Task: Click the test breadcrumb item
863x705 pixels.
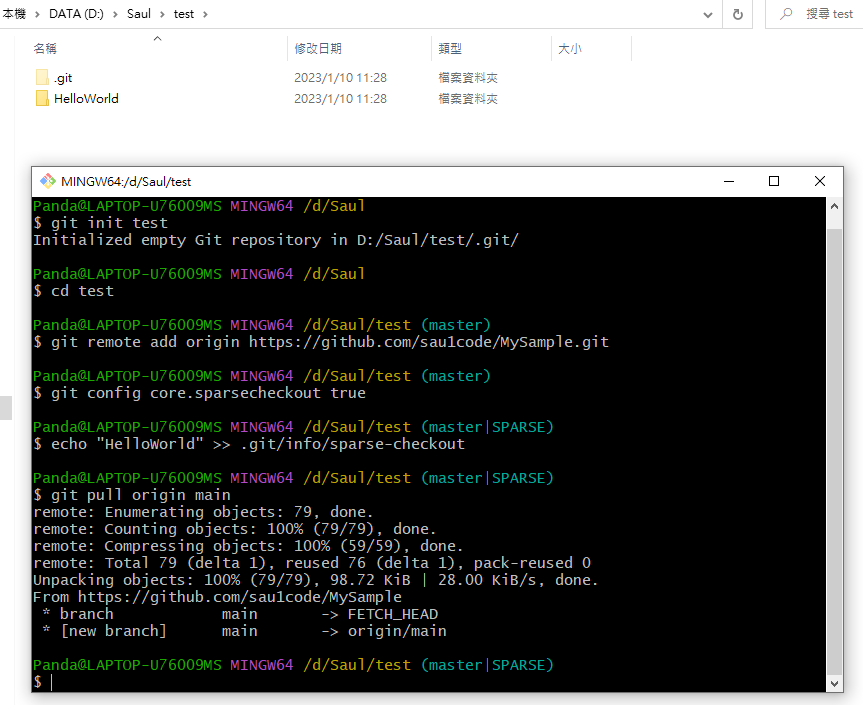Action: click(x=185, y=14)
